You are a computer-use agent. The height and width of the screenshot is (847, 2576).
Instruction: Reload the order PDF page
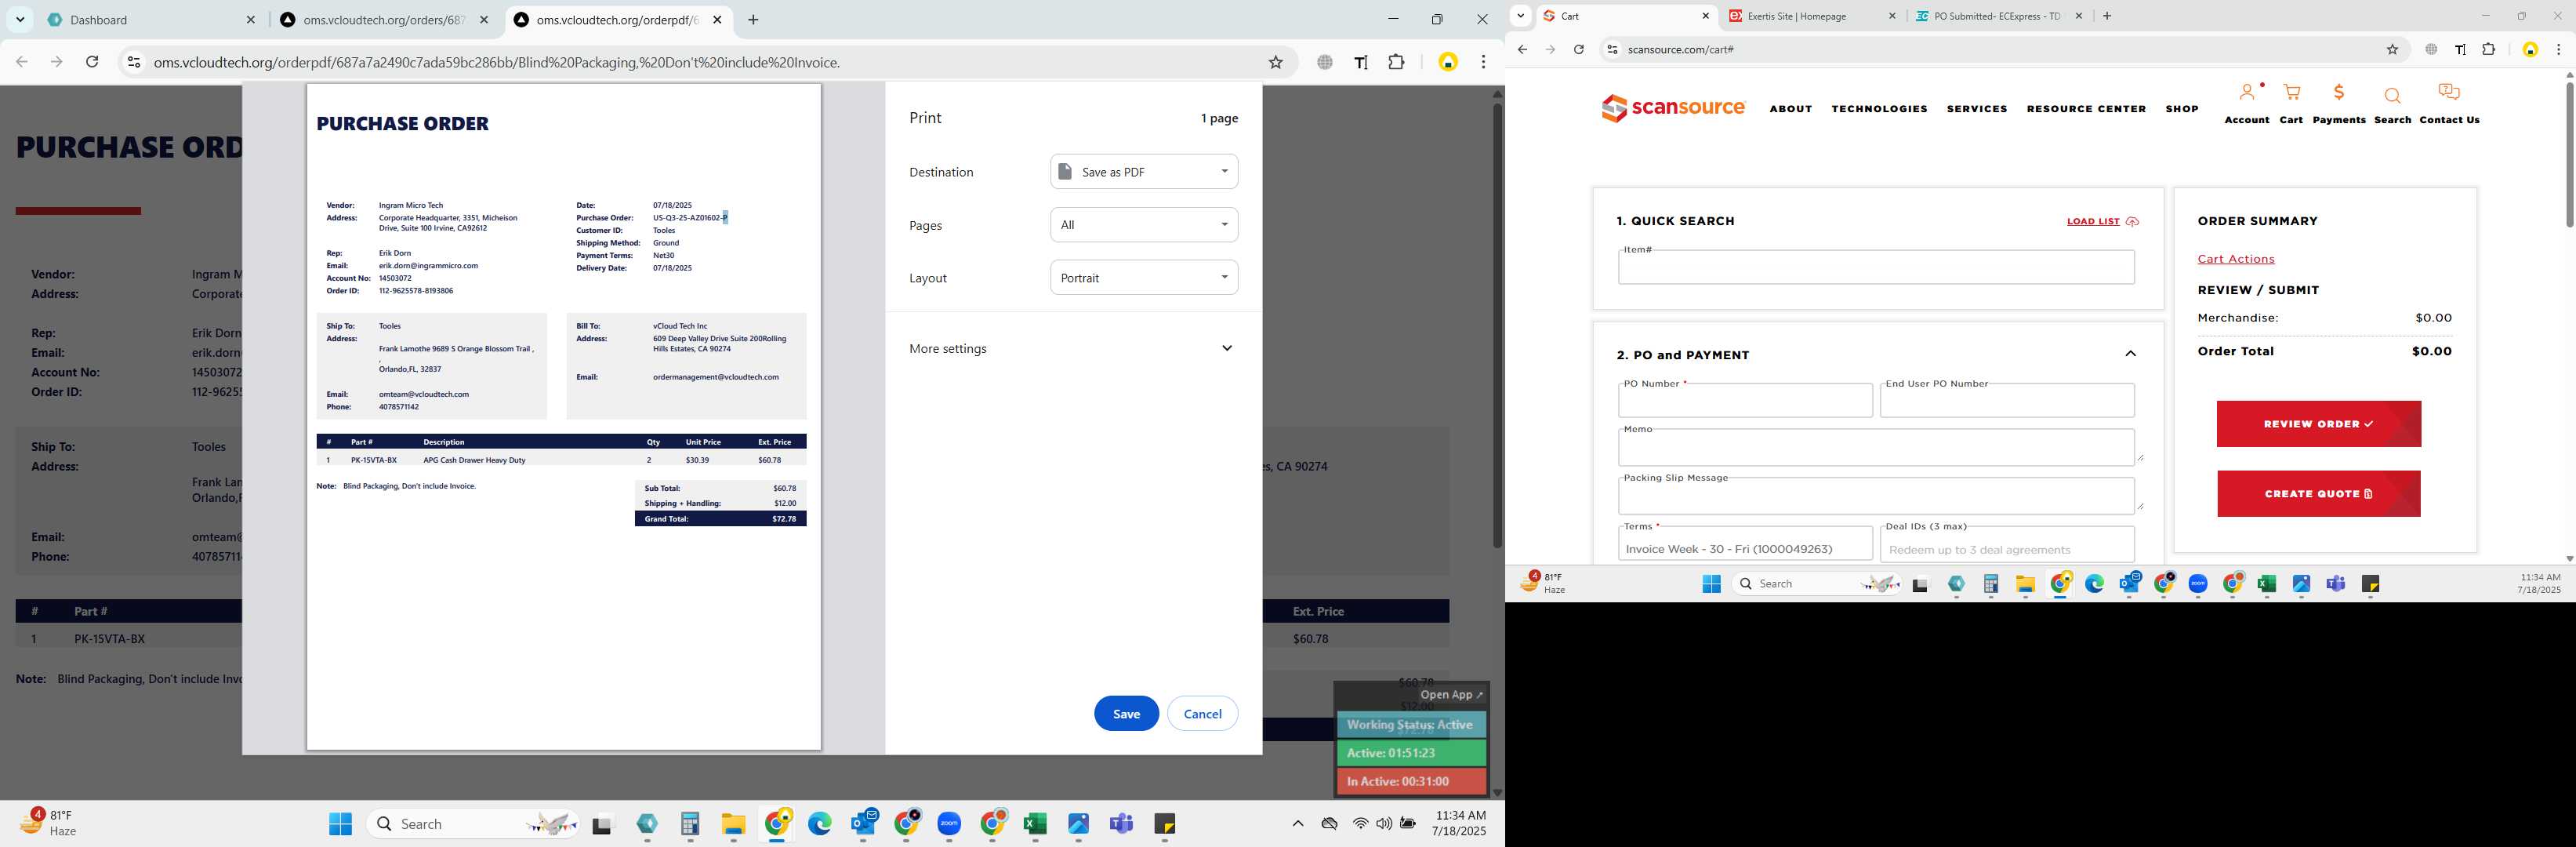[92, 62]
